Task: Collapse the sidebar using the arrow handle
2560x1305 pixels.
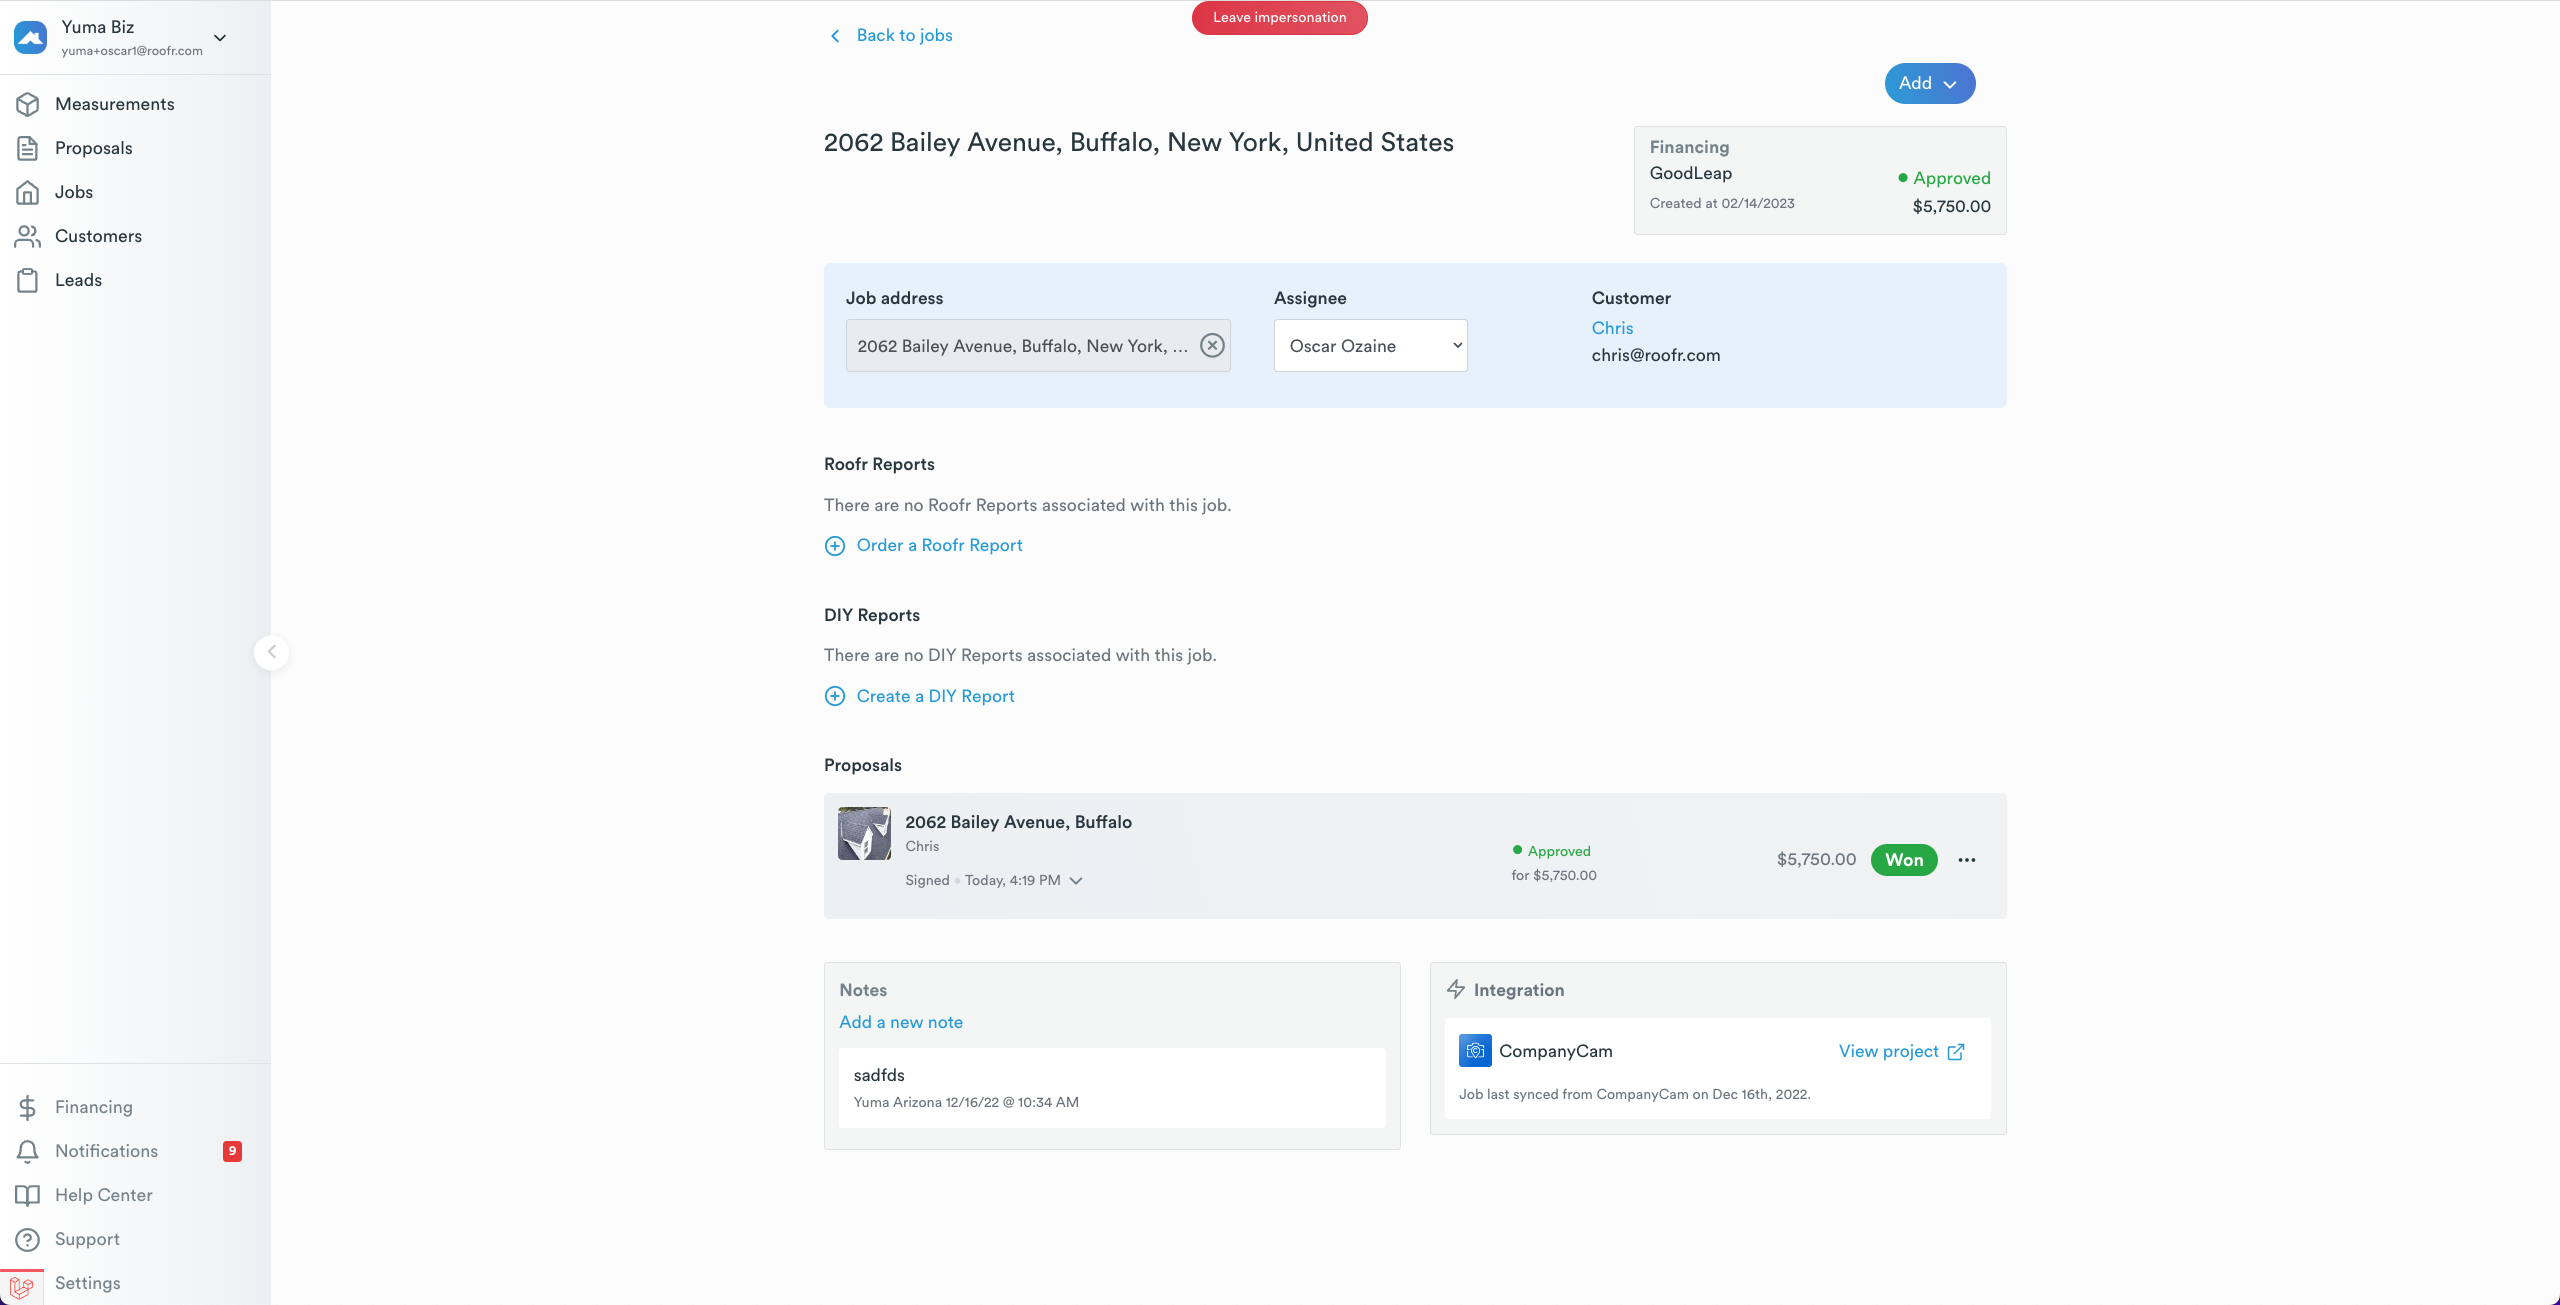Action: 271,652
